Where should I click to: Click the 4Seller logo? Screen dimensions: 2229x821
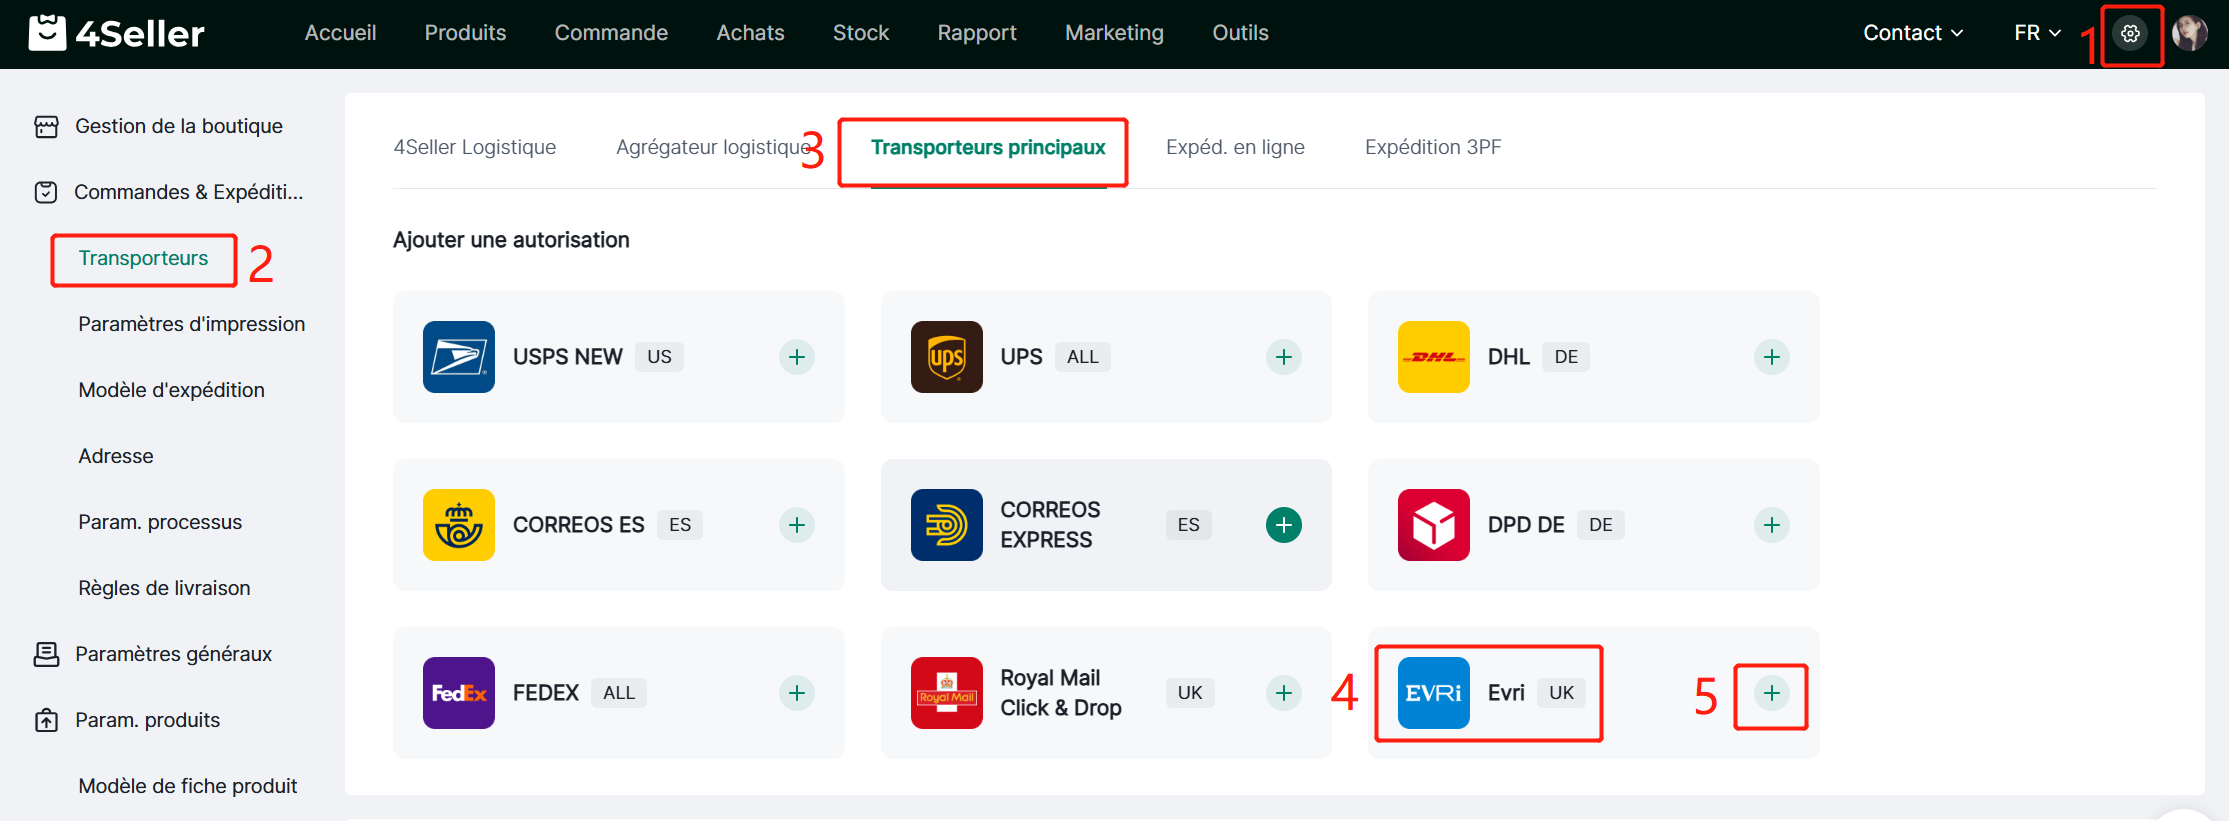116,33
